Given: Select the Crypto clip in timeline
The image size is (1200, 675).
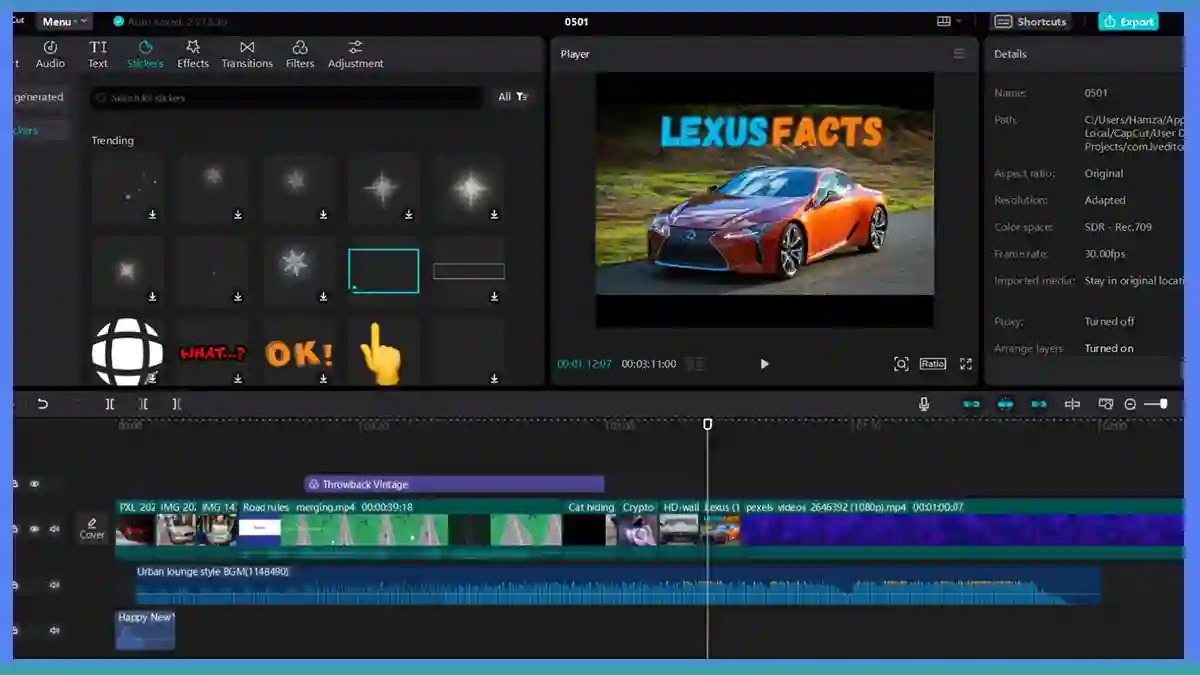Looking at the screenshot, I should [638, 529].
